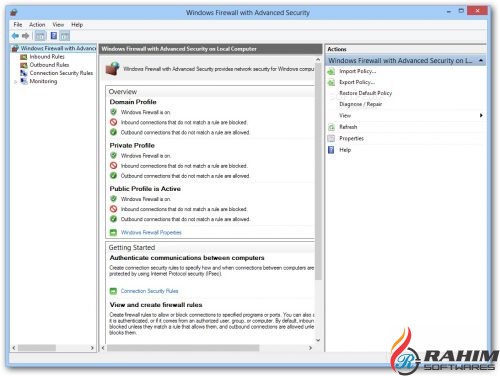Open Windows Firewall Properties link
This screenshot has height=376, width=500.
[151, 232]
